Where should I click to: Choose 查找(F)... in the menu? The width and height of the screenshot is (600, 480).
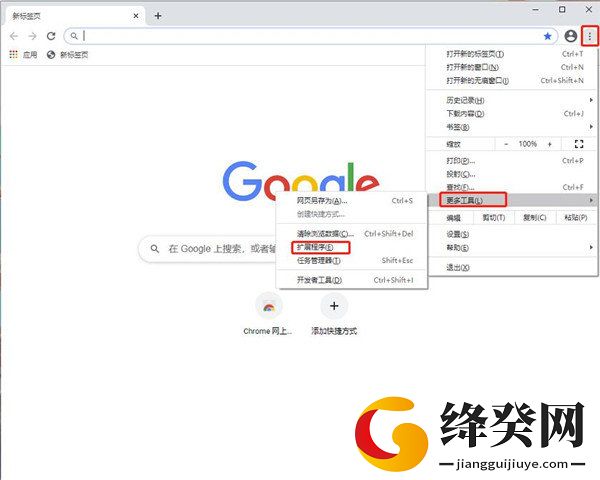(512, 187)
